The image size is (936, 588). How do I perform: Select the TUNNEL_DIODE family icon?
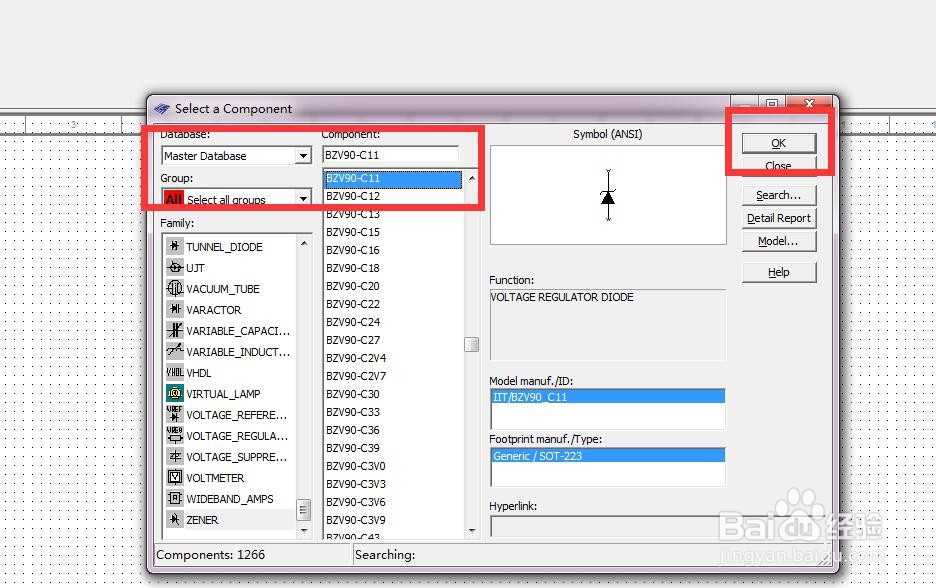175,246
